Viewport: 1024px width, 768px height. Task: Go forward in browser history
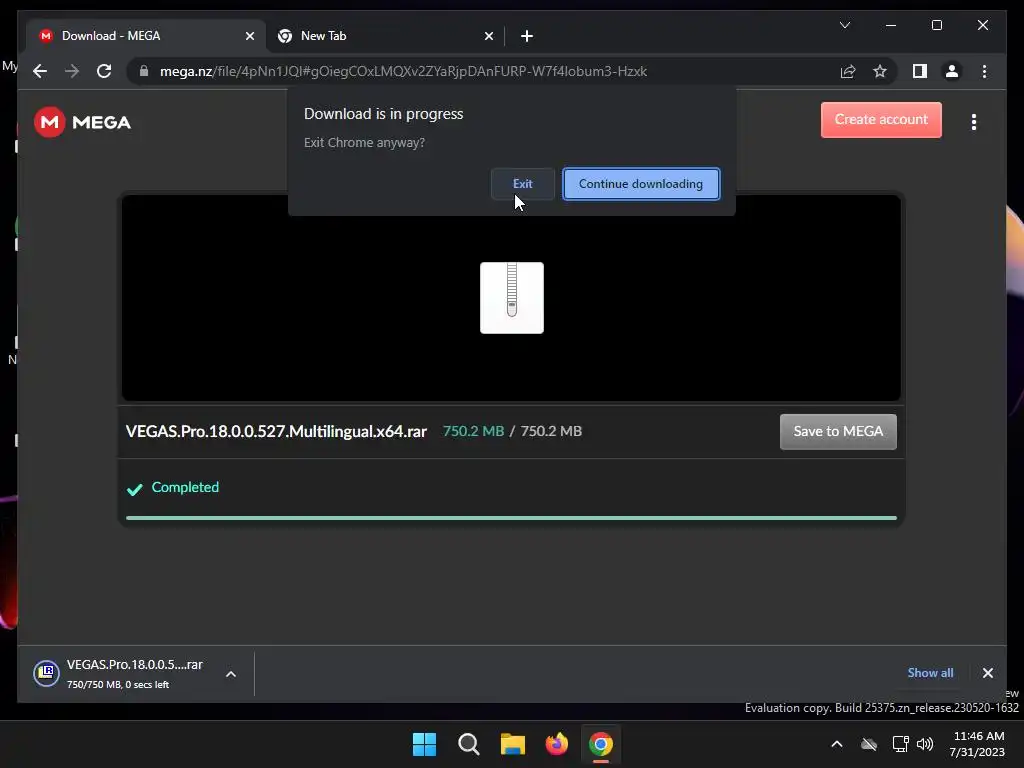click(x=72, y=71)
